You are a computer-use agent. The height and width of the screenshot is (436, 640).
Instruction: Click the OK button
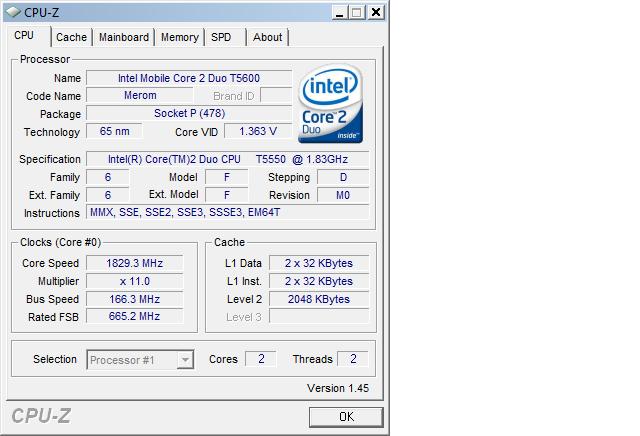pos(346,417)
